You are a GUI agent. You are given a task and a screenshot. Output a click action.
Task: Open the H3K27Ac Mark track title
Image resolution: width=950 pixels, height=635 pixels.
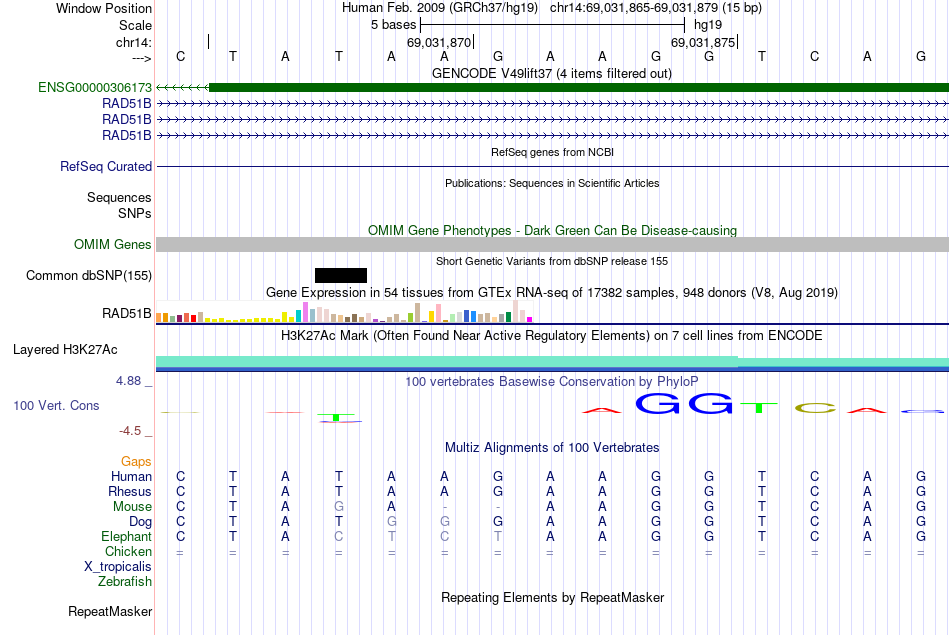tap(552, 336)
